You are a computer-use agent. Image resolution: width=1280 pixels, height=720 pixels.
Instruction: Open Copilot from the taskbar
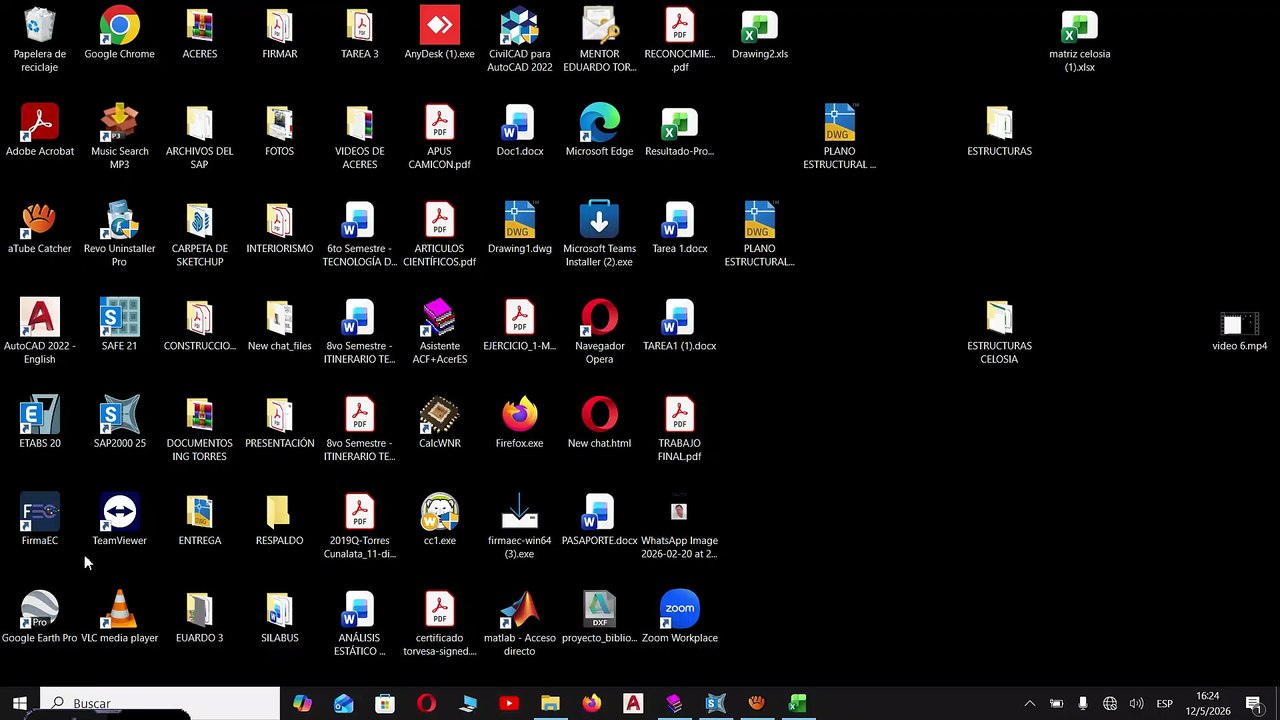302,703
